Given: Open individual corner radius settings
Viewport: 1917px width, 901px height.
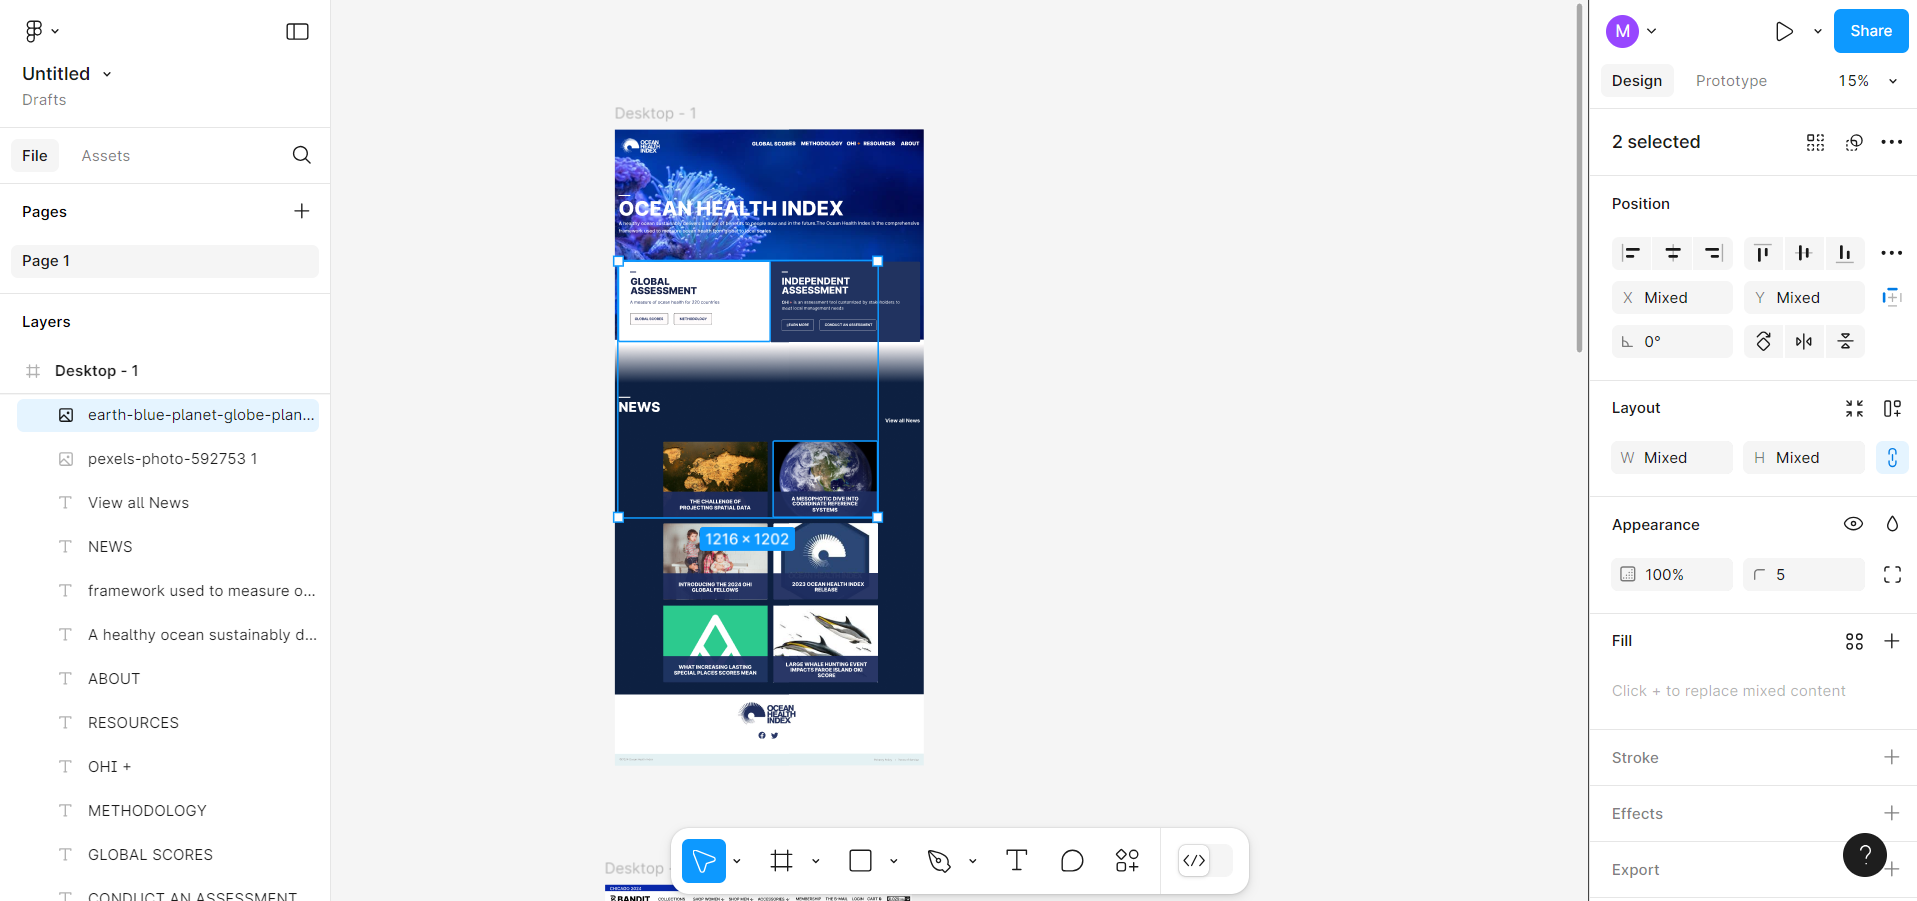Looking at the screenshot, I should pyautogui.click(x=1892, y=575).
